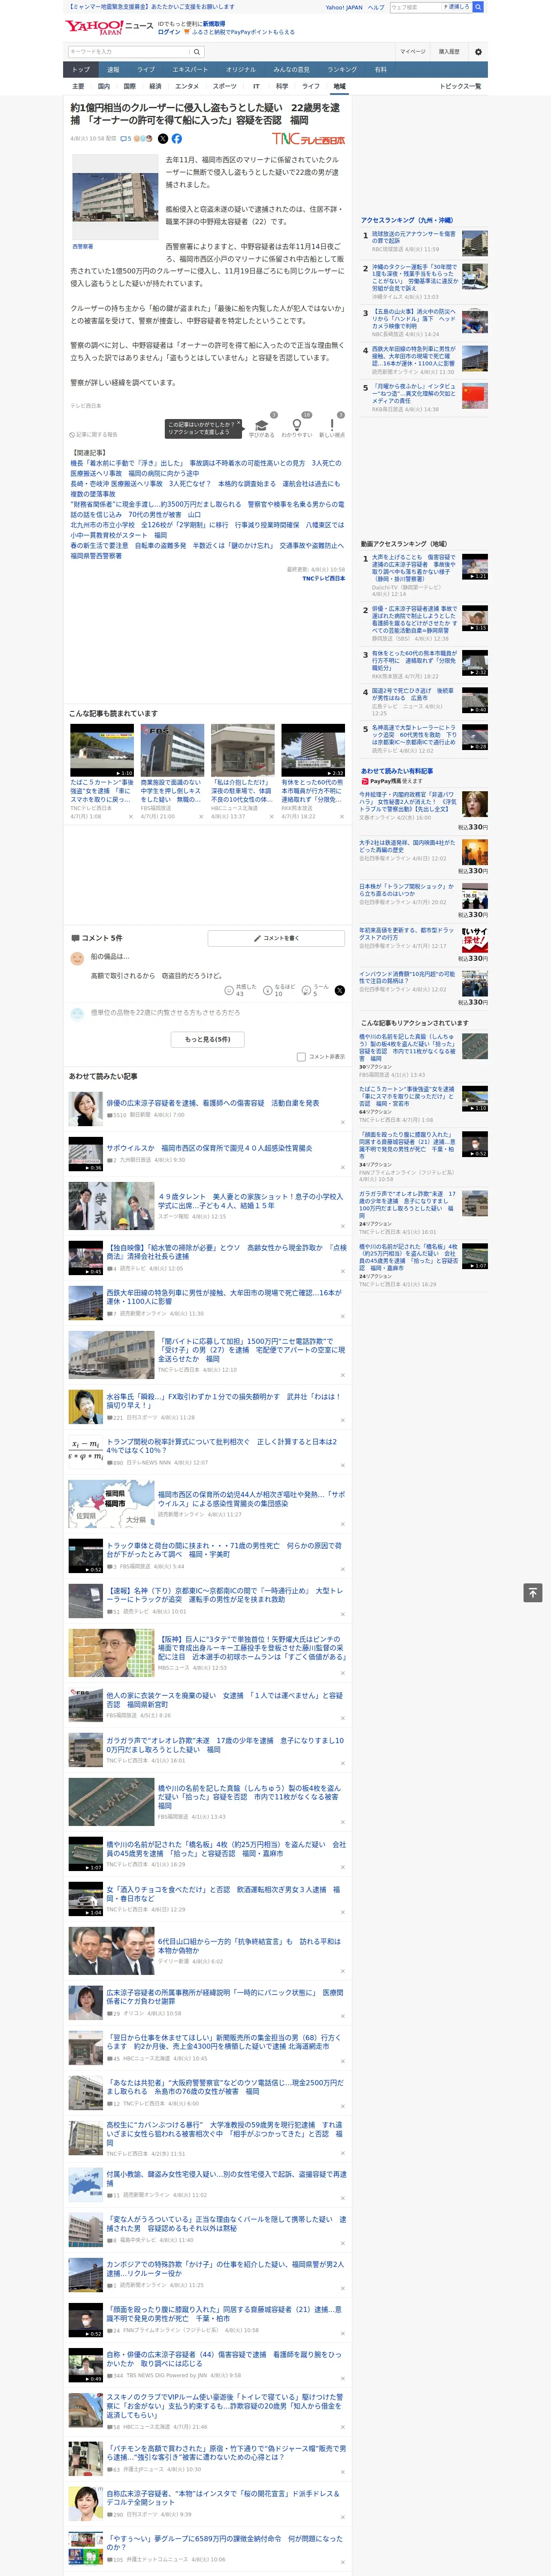Open たばこ５カートン video thumbnail
Image resolution: width=551 pixels, height=2576 pixels.
102,750
